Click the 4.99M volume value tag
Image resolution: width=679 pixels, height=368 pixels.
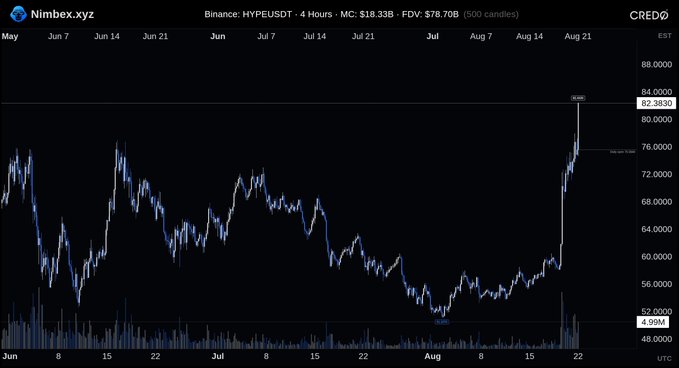coord(653,322)
